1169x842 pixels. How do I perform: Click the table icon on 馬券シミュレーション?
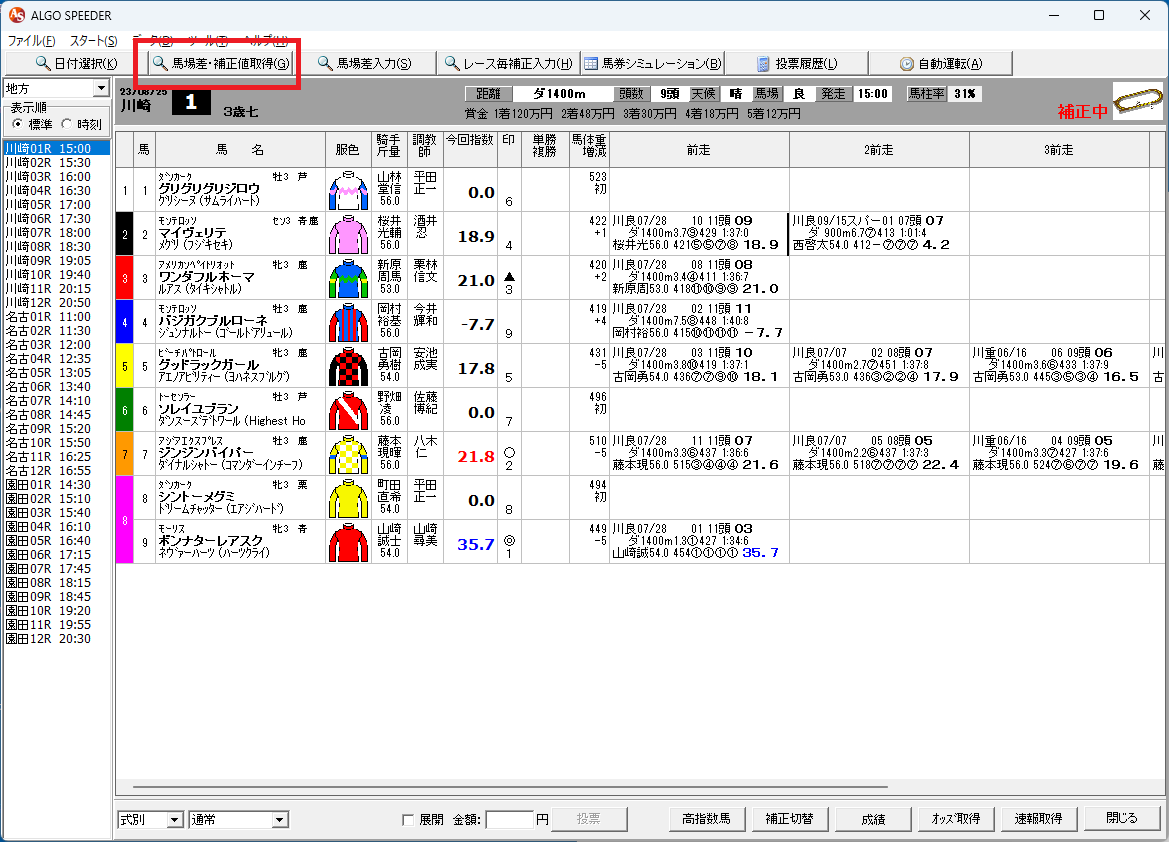[590, 64]
